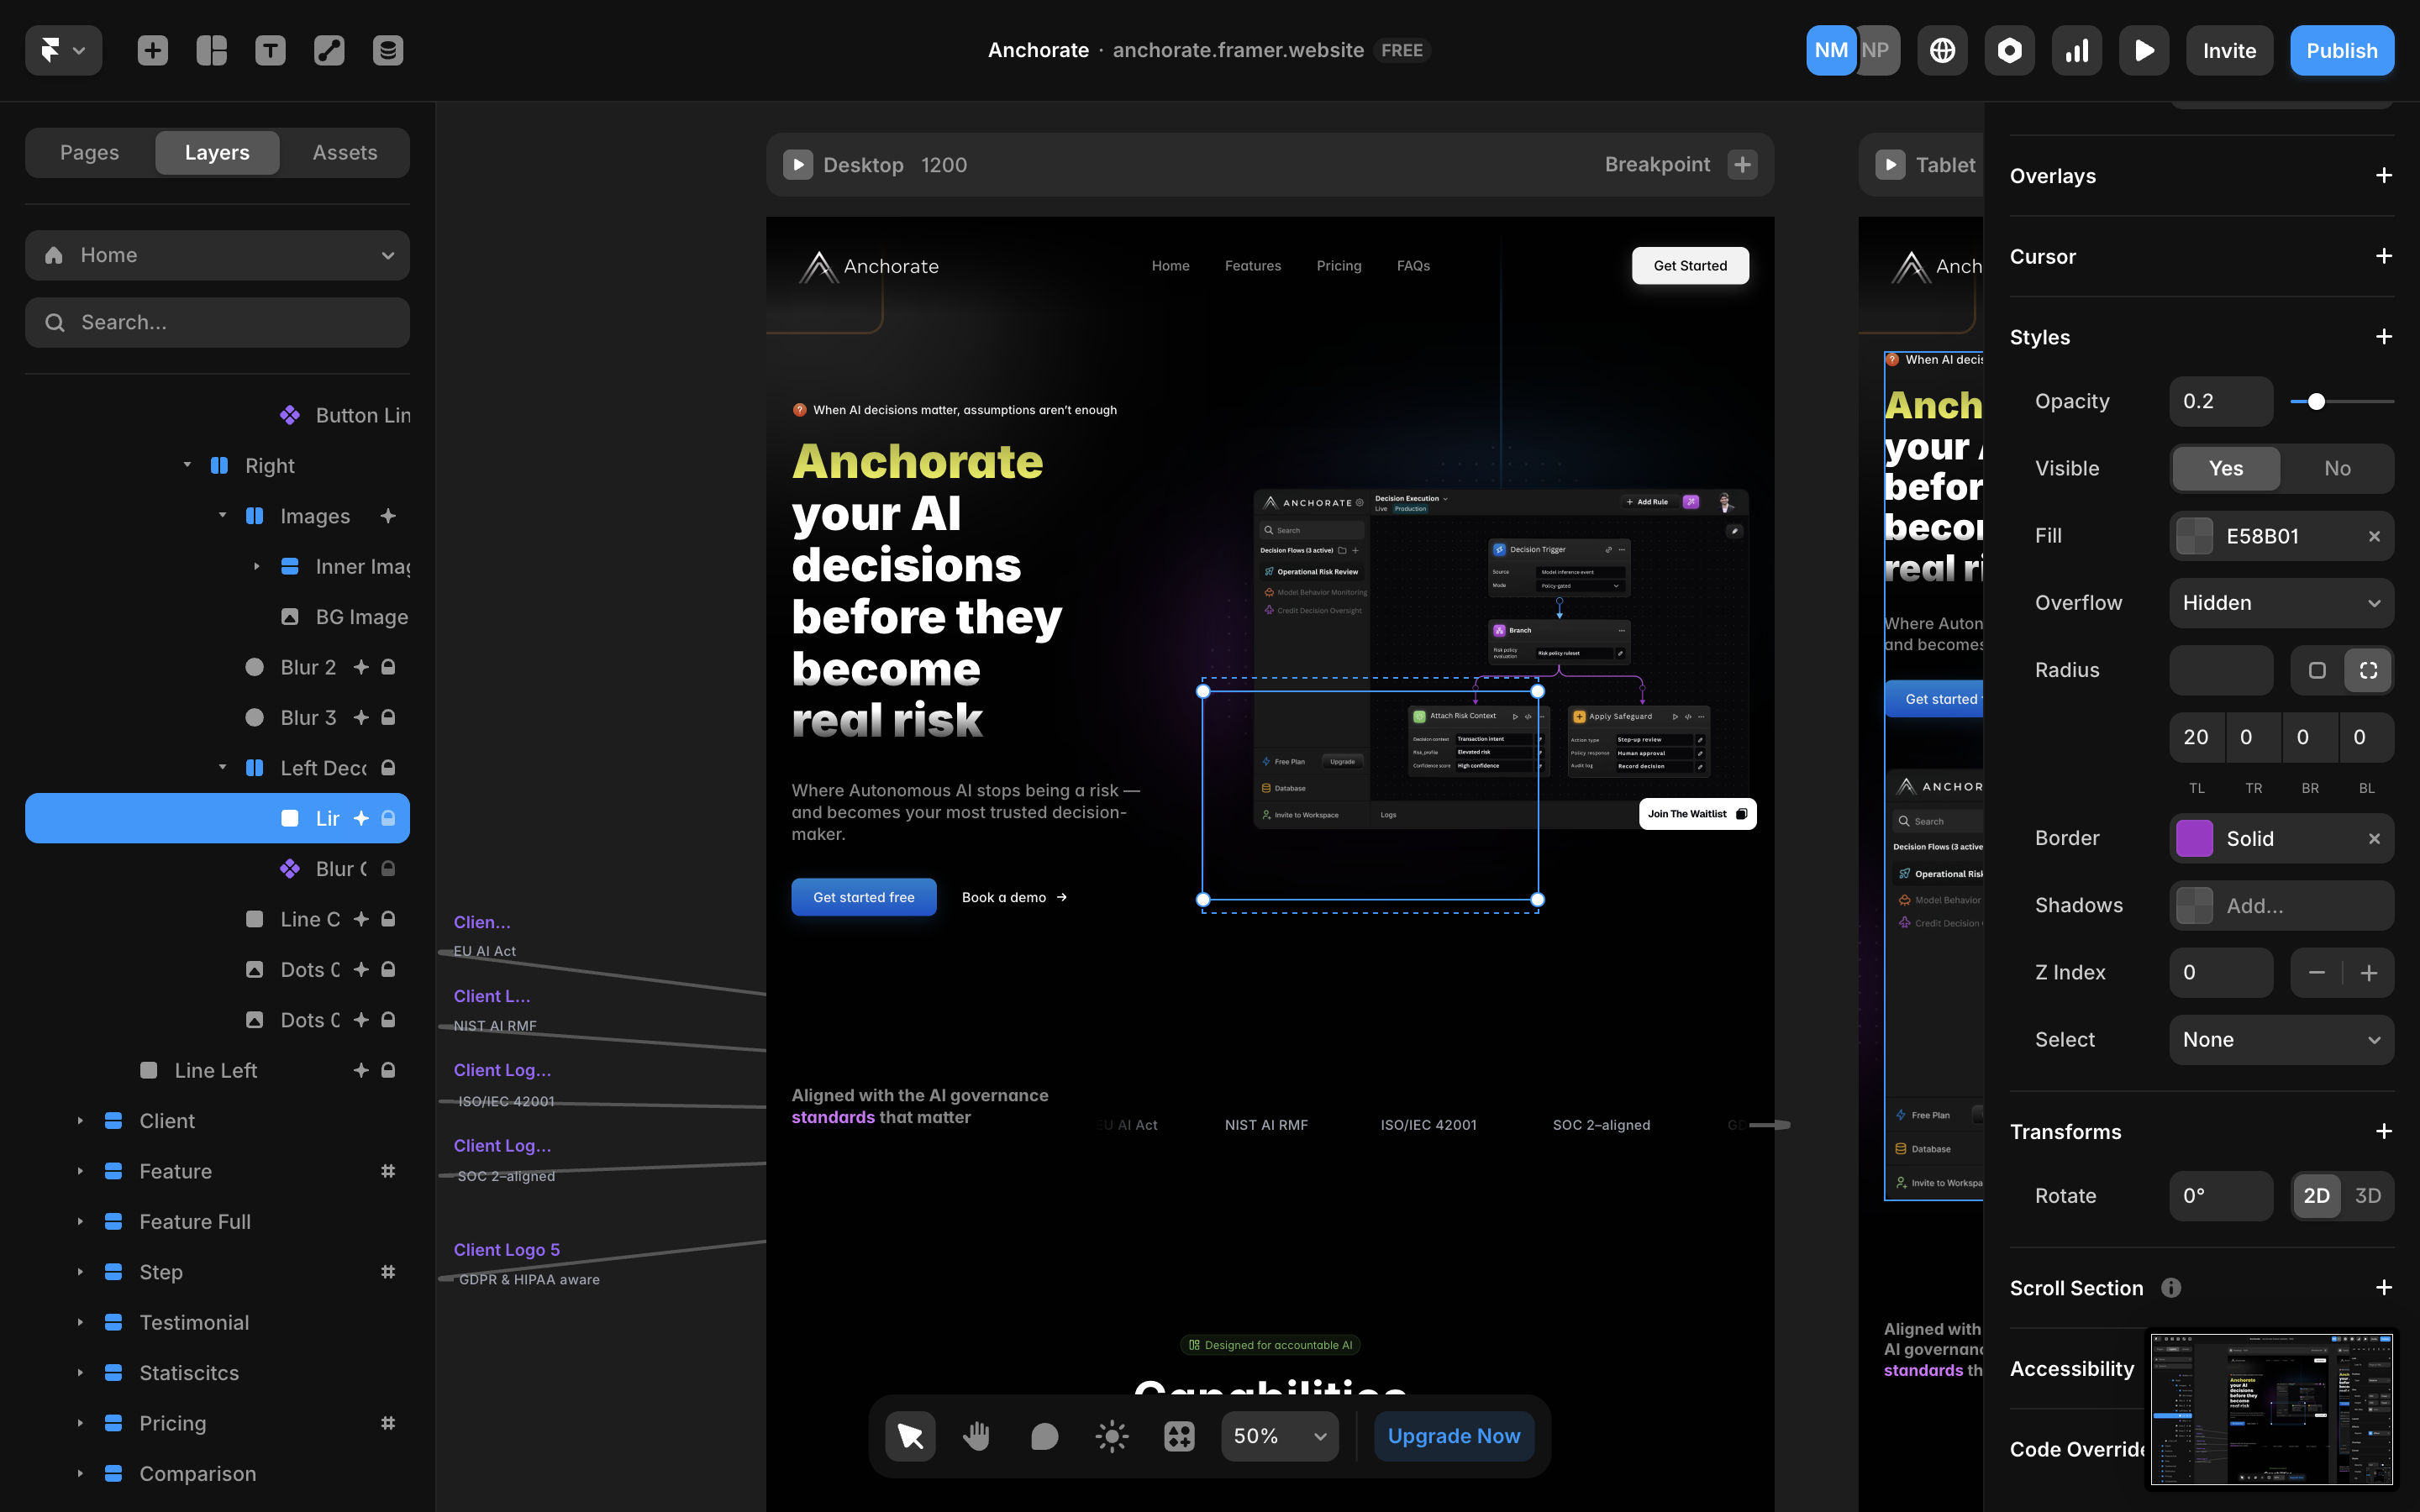Open the Layout tool in top toolbar
Image resolution: width=2420 pixels, height=1512 pixels.
tap(211, 50)
